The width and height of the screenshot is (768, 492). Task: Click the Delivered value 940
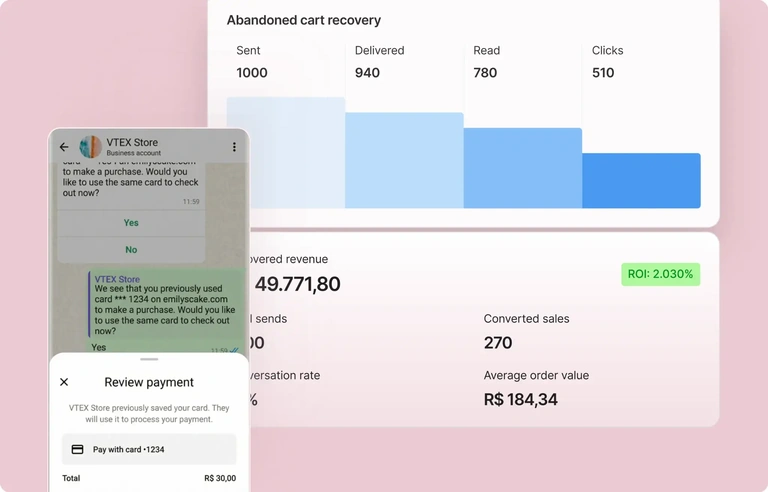[x=367, y=73]
